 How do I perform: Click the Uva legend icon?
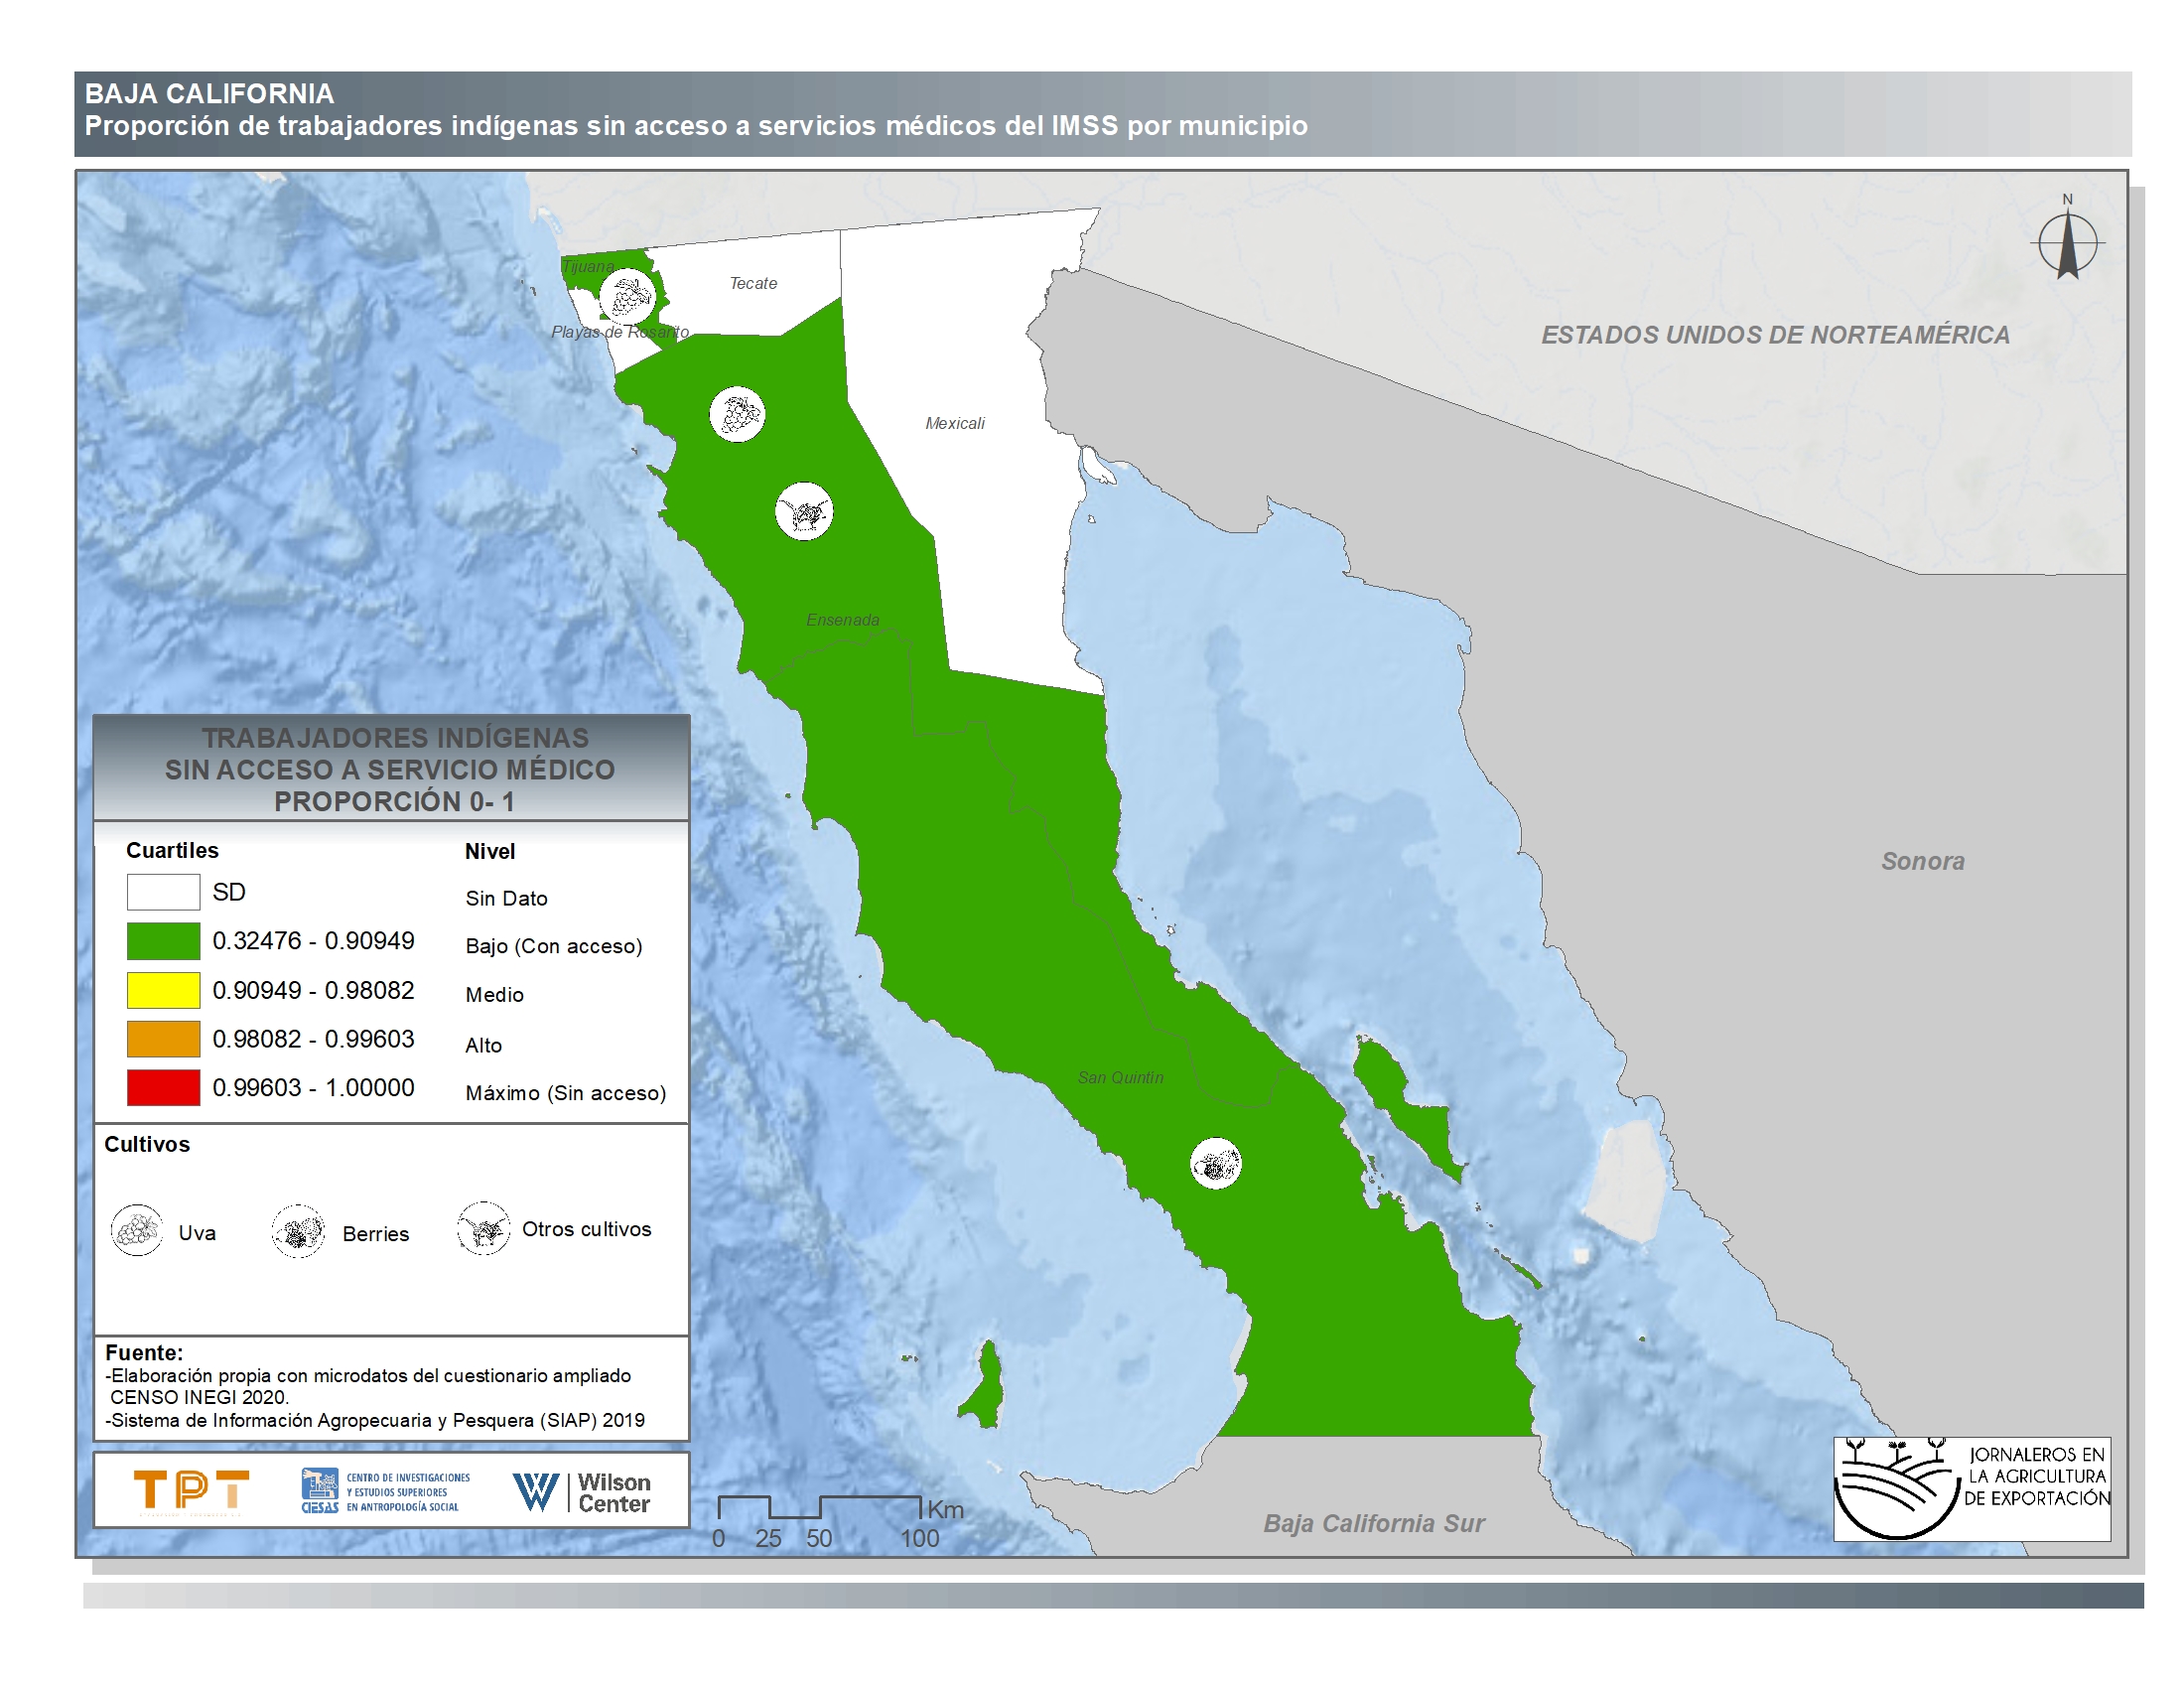137,1230
